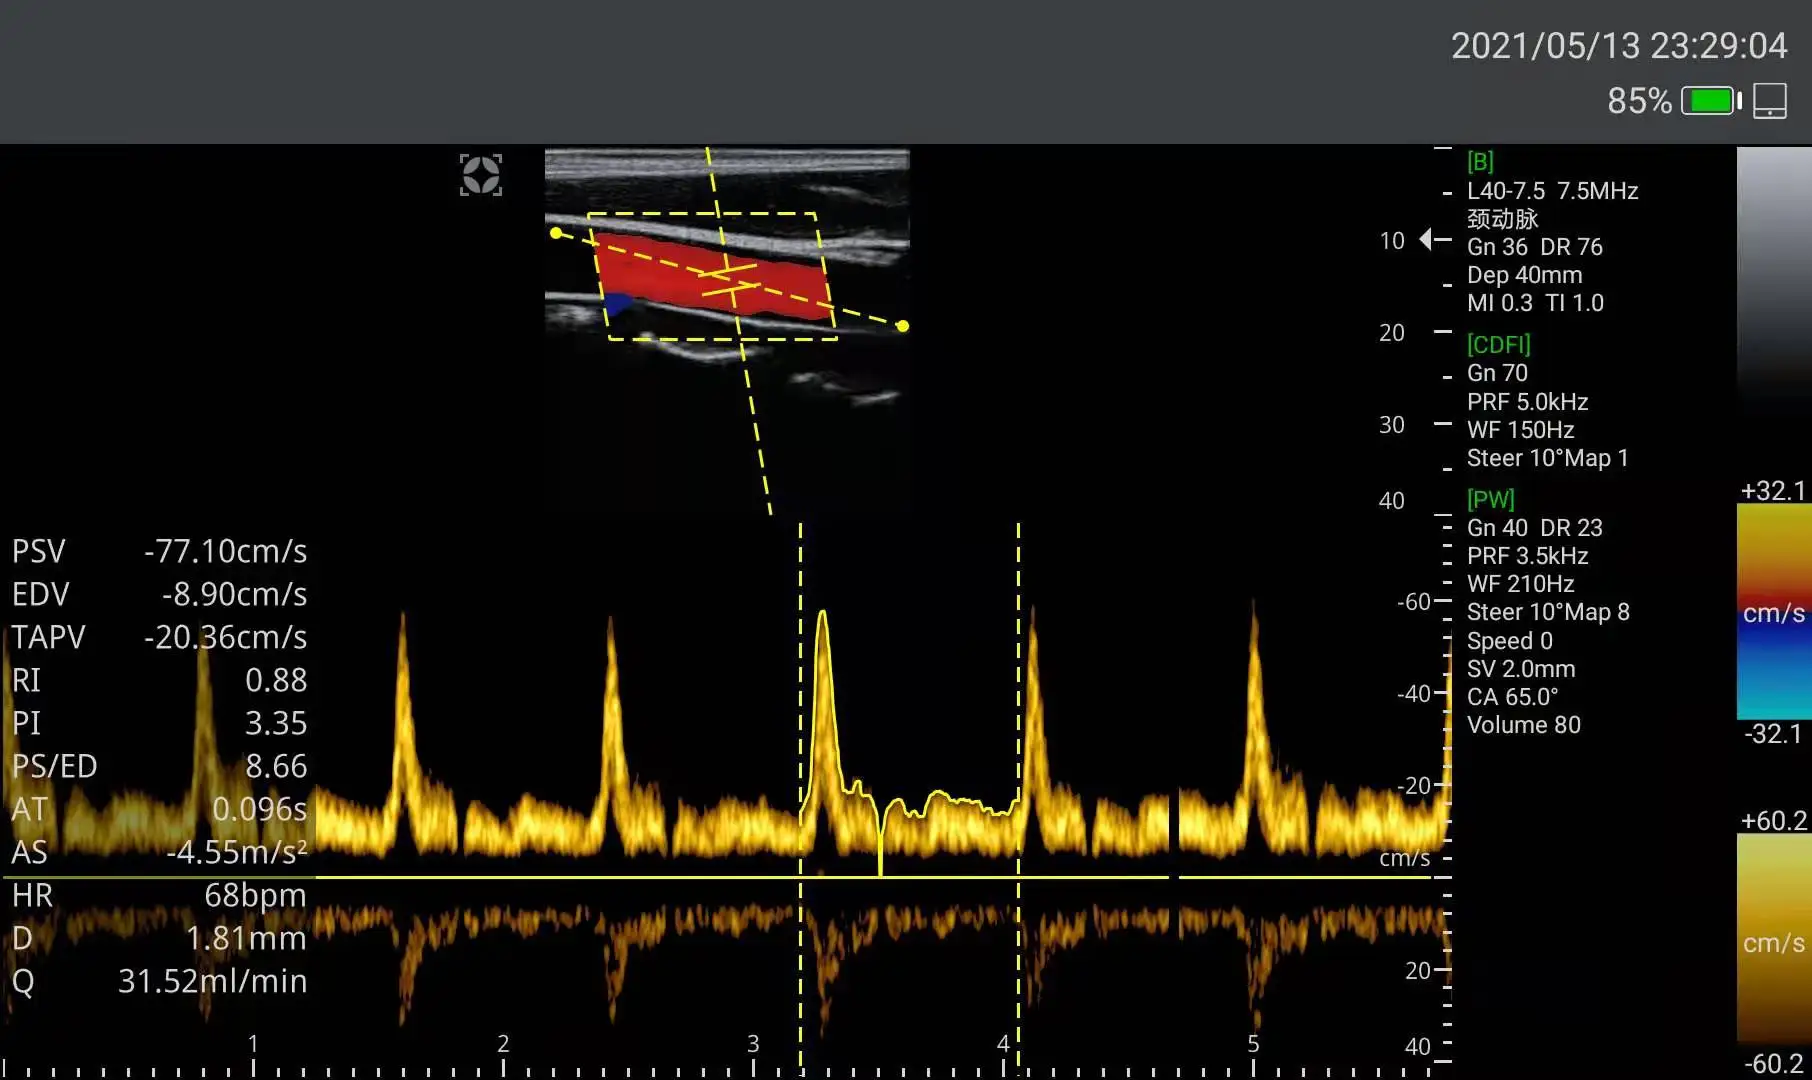Select the left dashed cardiac cycle cursor
Screen dimensions: 1812x1080
tap(800, 798)
